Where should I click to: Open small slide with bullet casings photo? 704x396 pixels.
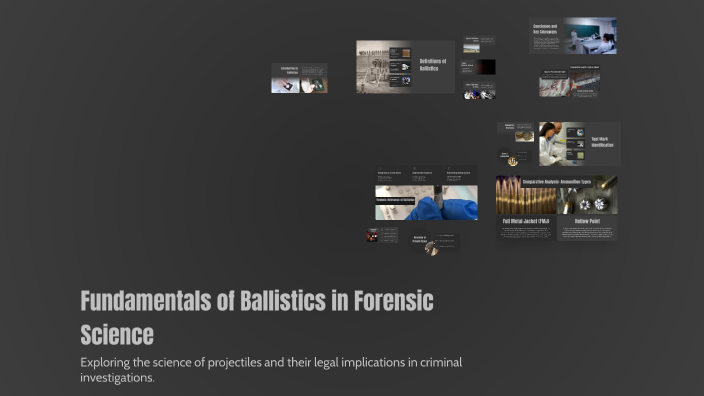tap(516, 132)
